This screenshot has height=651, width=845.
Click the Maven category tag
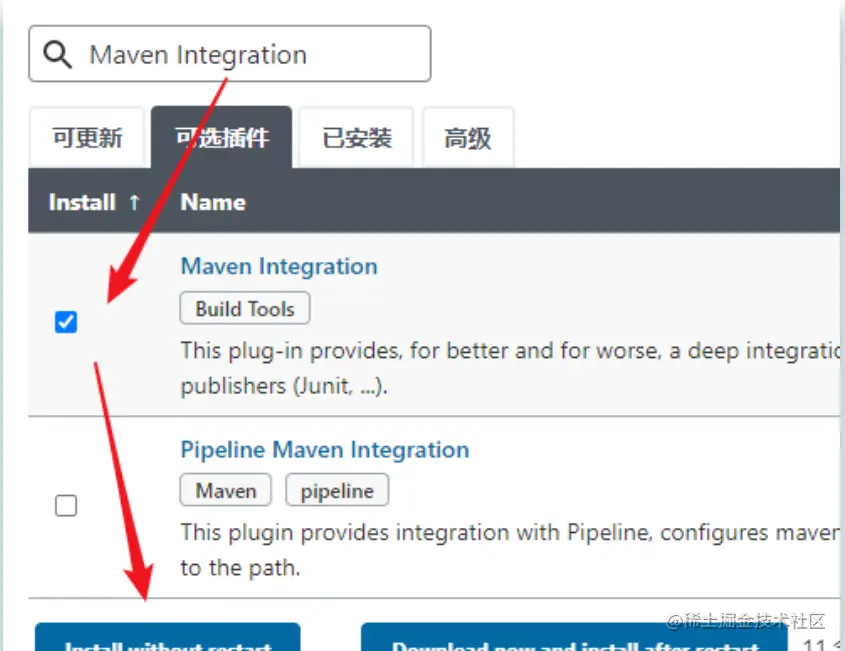[x=225, y=490]
